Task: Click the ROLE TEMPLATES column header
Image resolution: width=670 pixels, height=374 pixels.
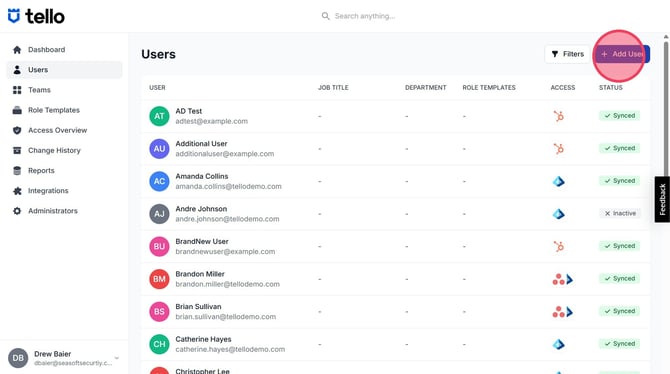Action: [x=489, y=88]
